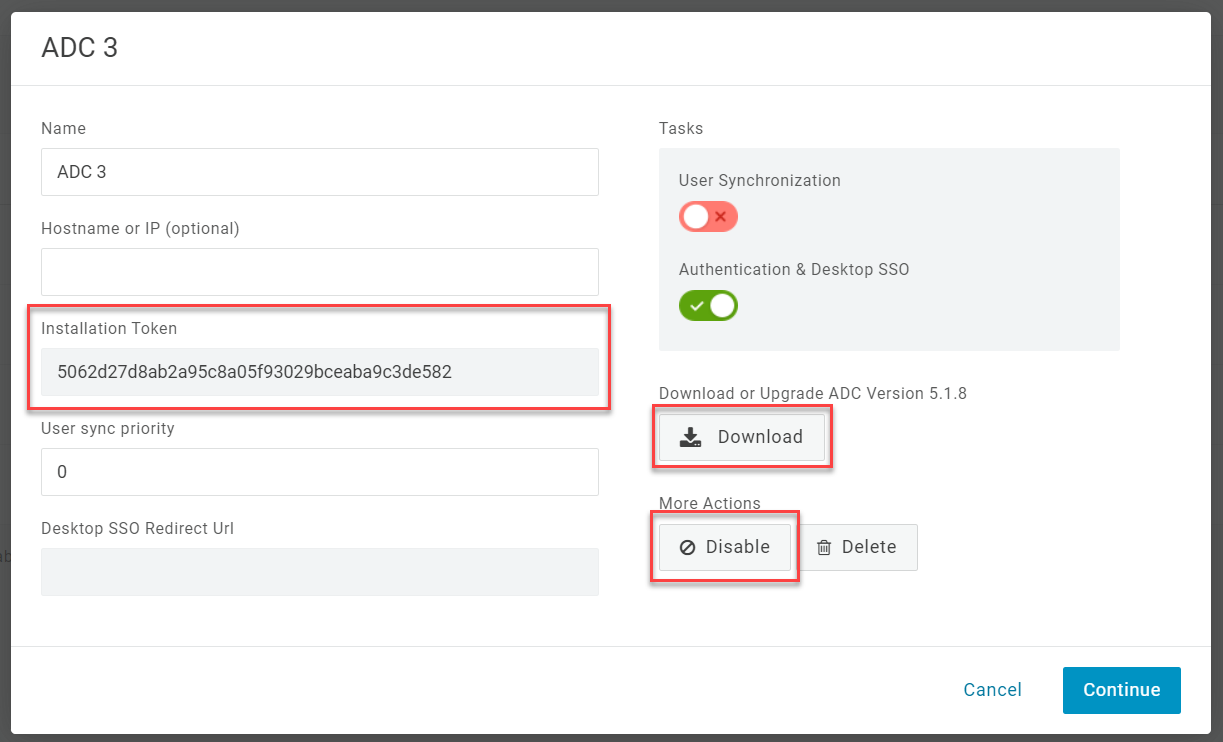The height and width of the screenshot is (742, 1223).
Task: Click the download arrow icon on Download button
Action: pos(691,437)
